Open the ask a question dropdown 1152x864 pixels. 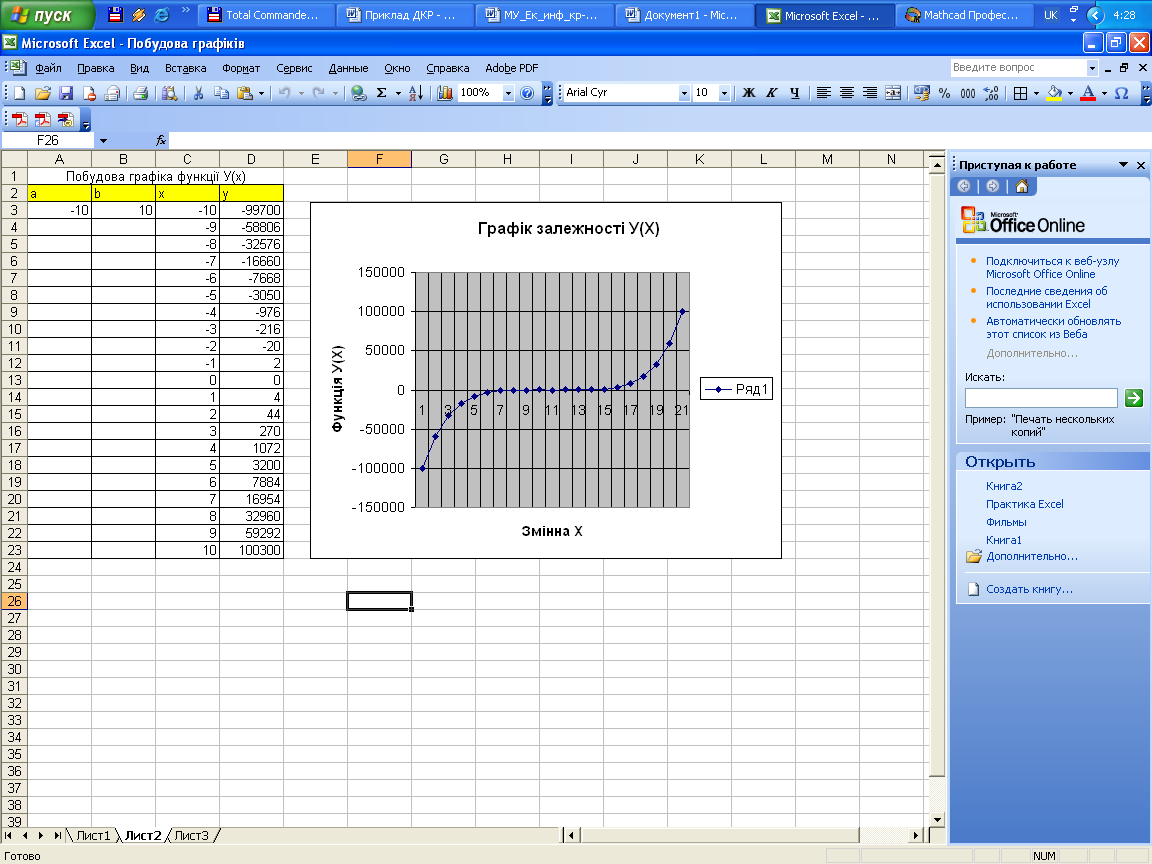click(x=1092, y=68)
